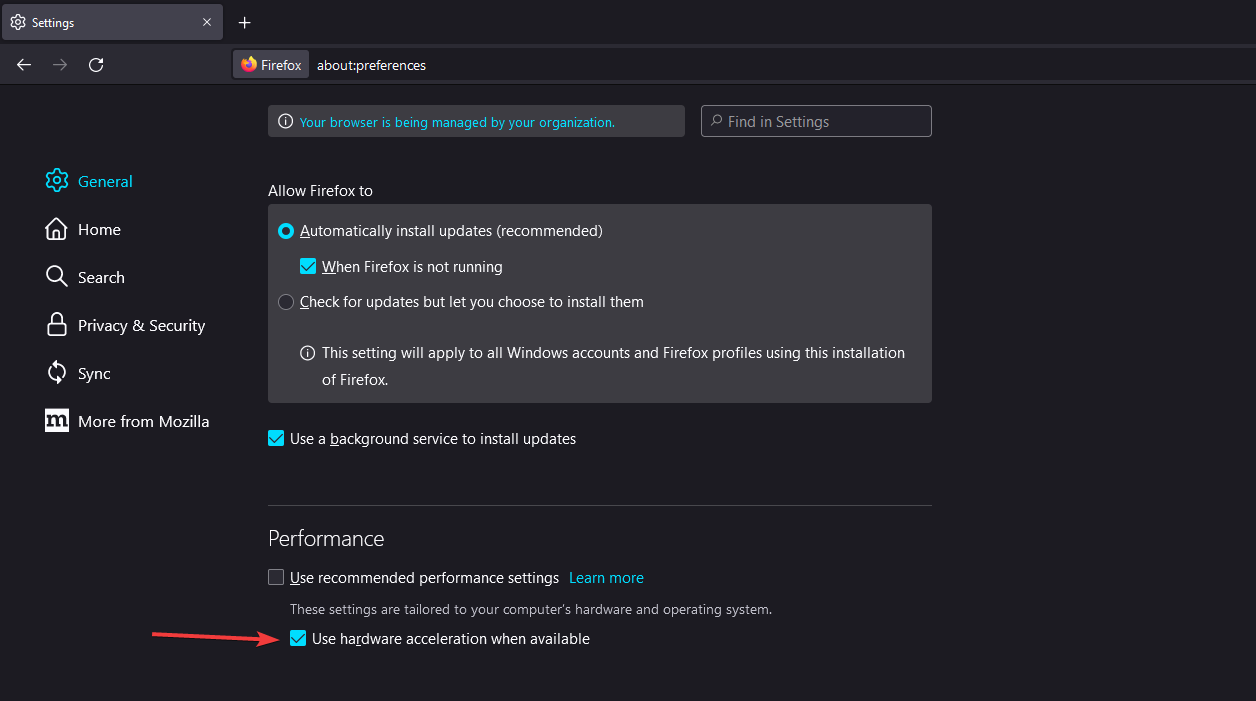This screenshot has width=1256, height=701.
Task: Click the Settings tab gear icon
Action: coord(18,22)
